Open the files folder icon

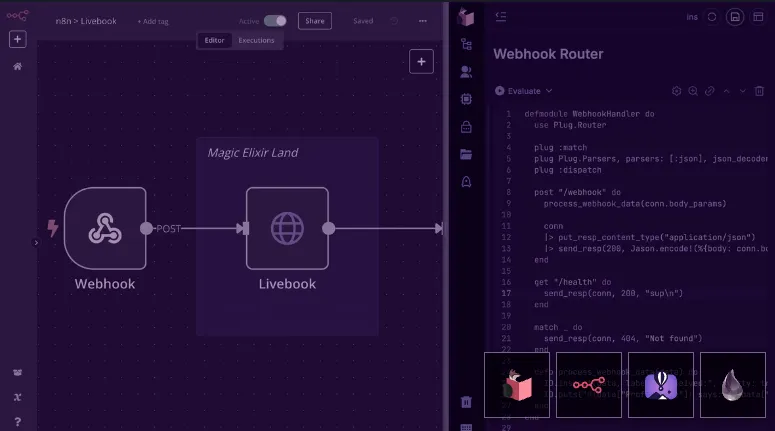point(466,154)
